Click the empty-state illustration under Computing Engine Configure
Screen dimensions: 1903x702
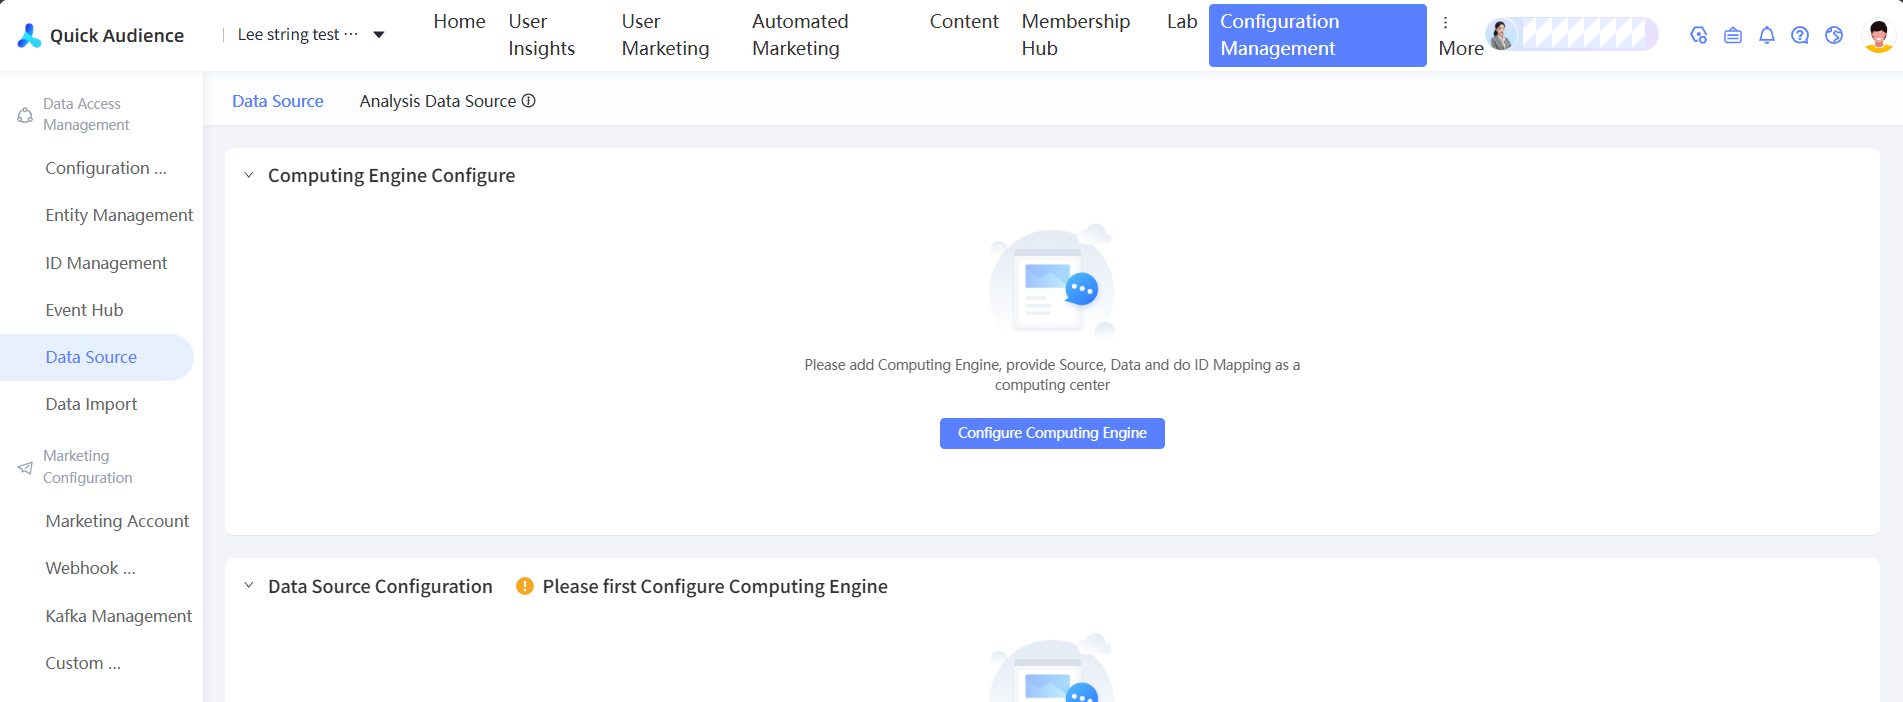(1052, 280)
